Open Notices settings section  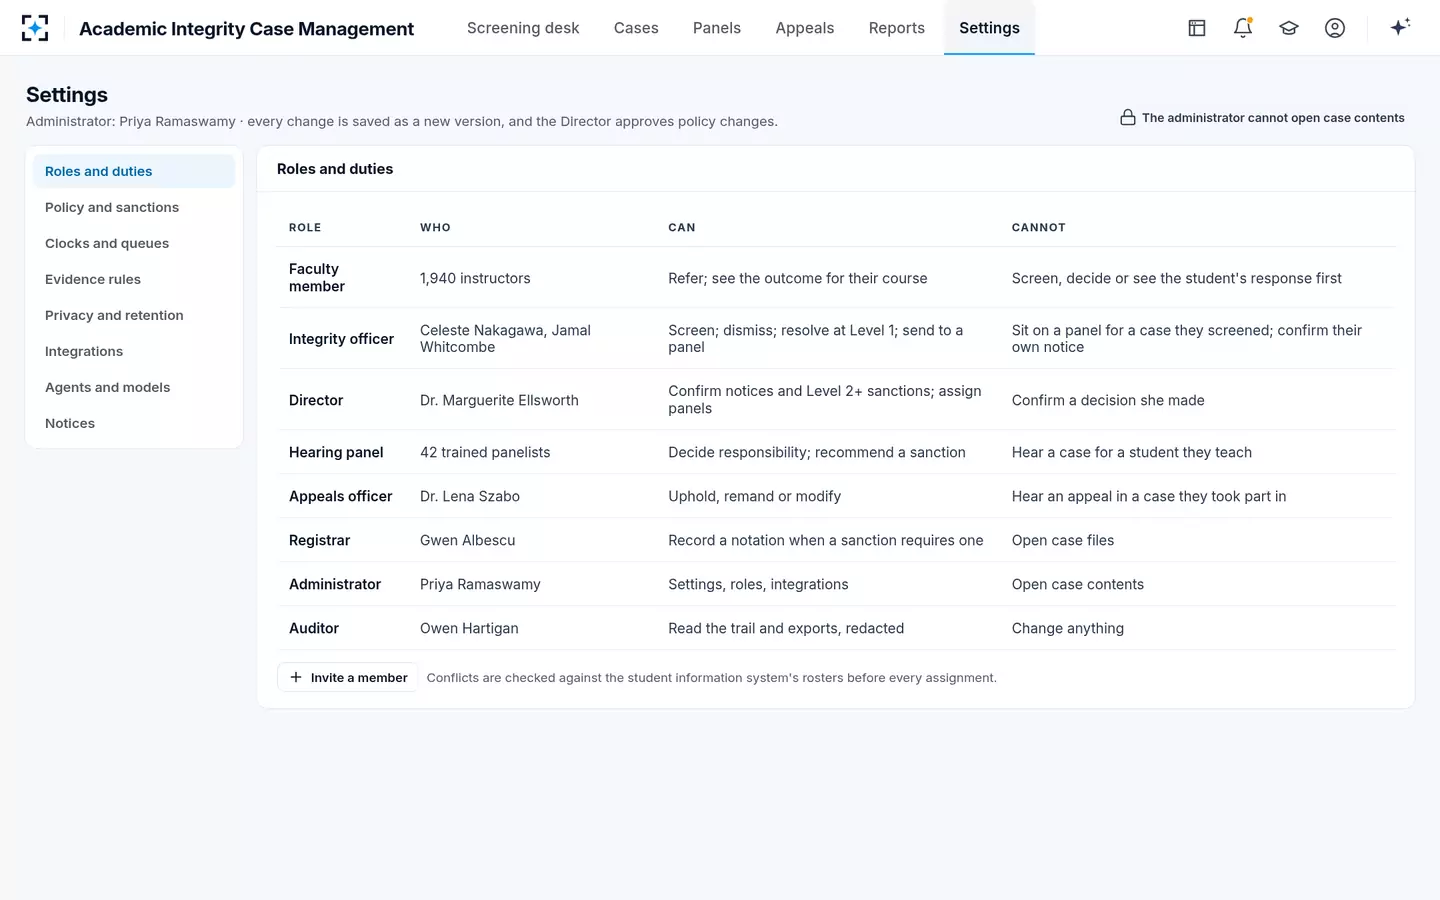tap(134, 423)
